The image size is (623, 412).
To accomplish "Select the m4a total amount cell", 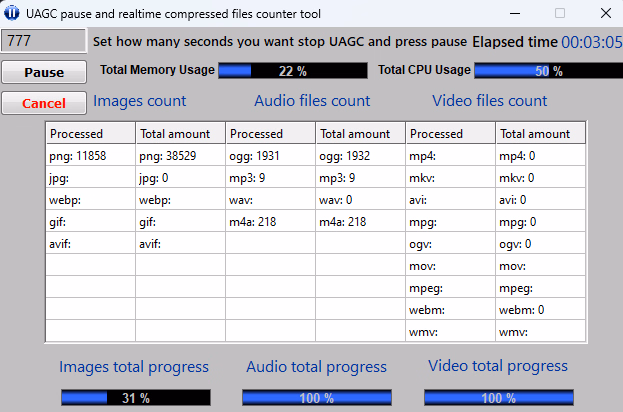I will (360, 222).
